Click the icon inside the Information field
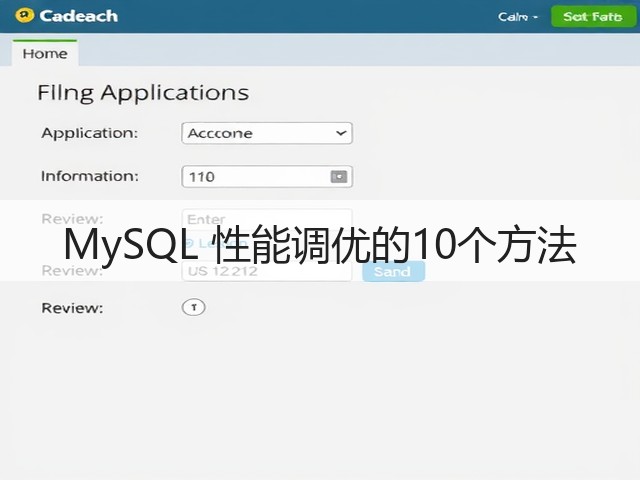This screenshot has width=640, height=480. (x=338, y=177)
